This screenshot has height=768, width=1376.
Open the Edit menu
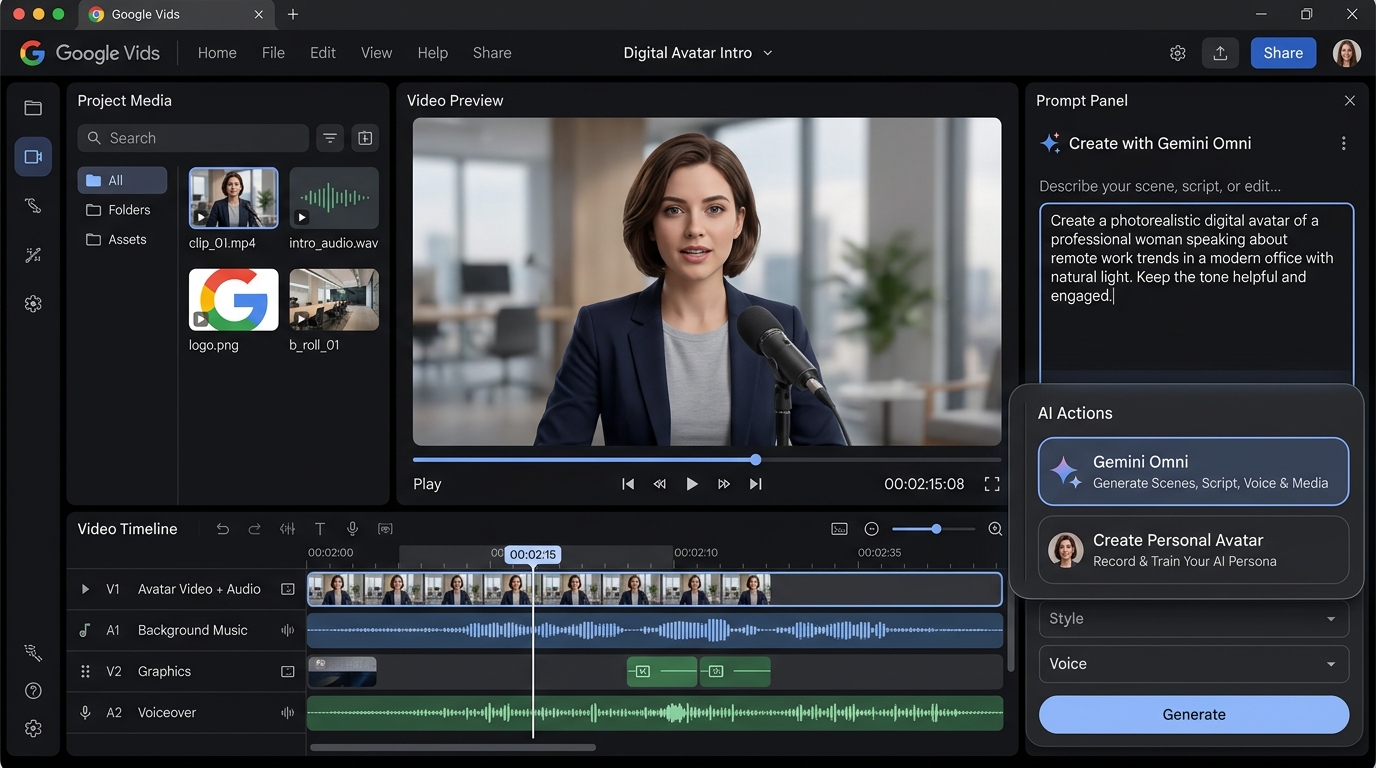[x=323, y=53]
